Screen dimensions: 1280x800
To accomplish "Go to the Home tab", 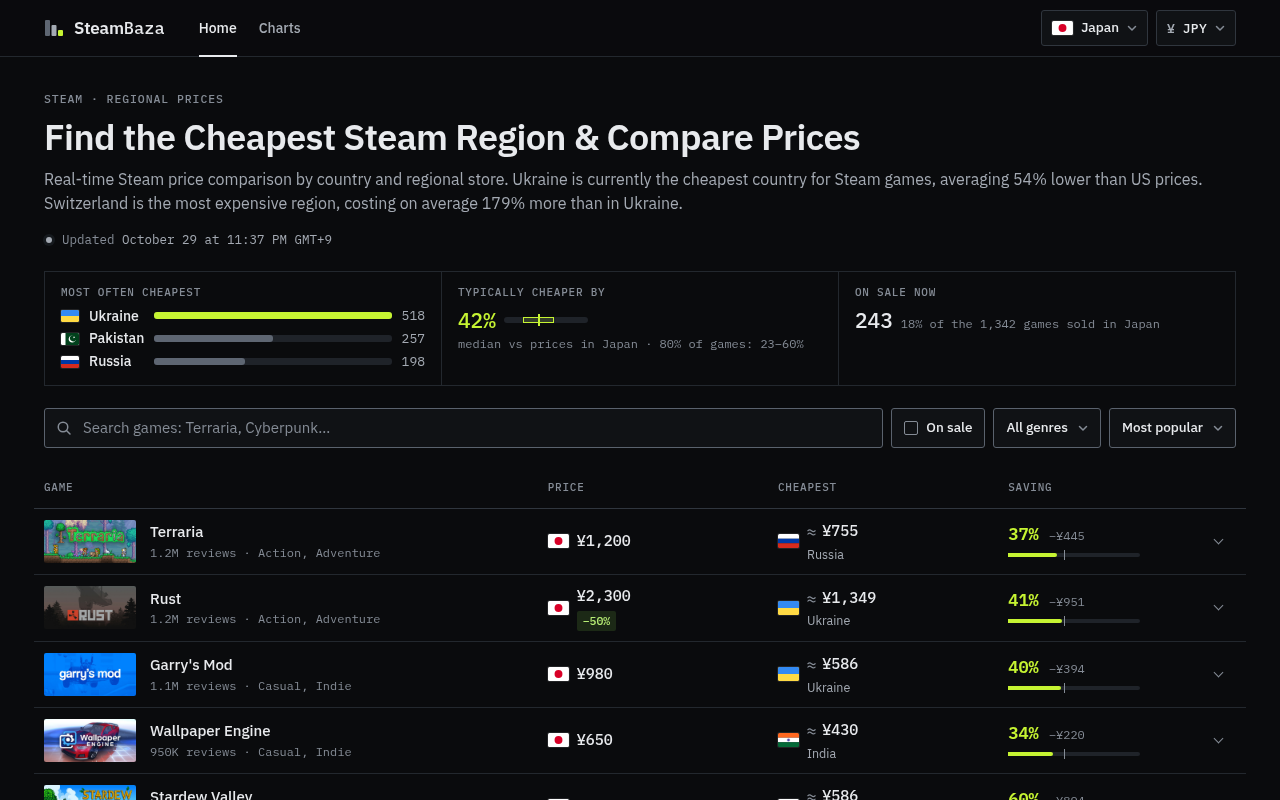I will (218, 28).
